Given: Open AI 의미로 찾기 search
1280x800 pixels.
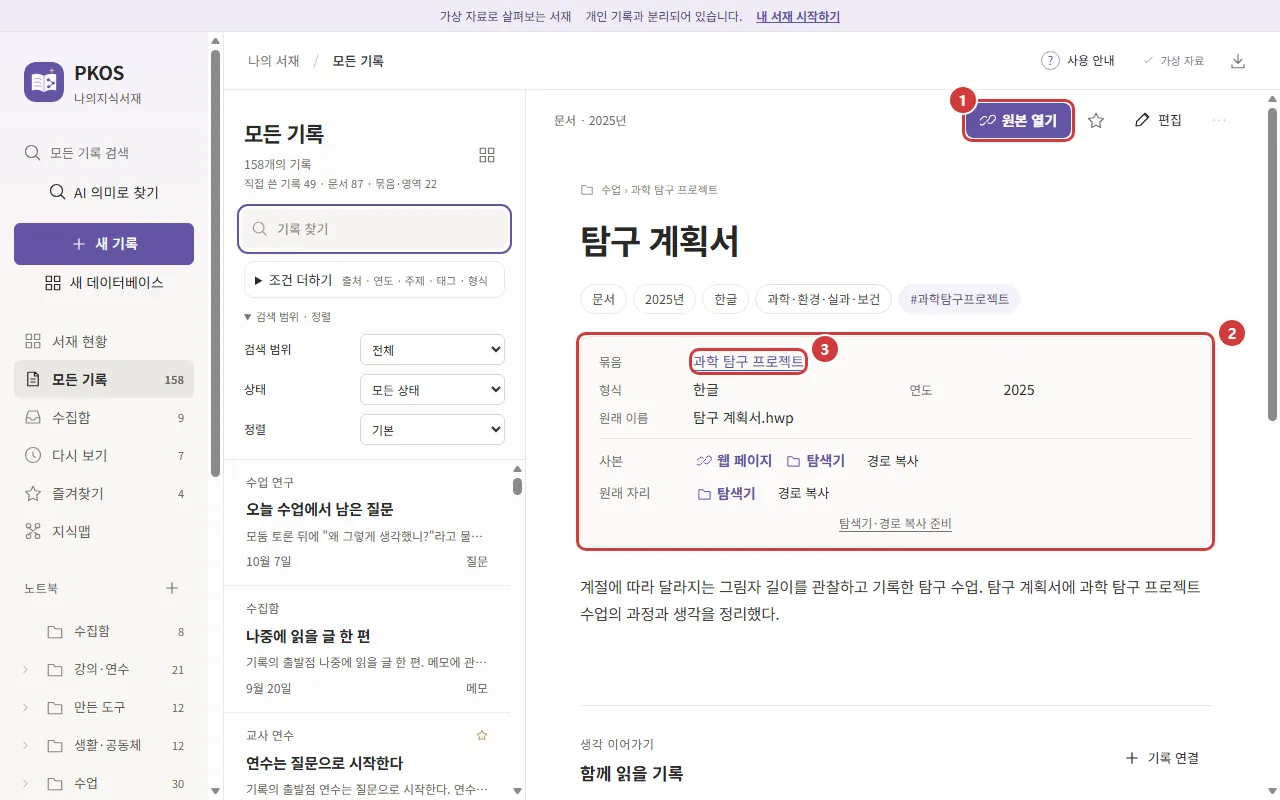Looking at the screenshot, I should tap(104, 192).
